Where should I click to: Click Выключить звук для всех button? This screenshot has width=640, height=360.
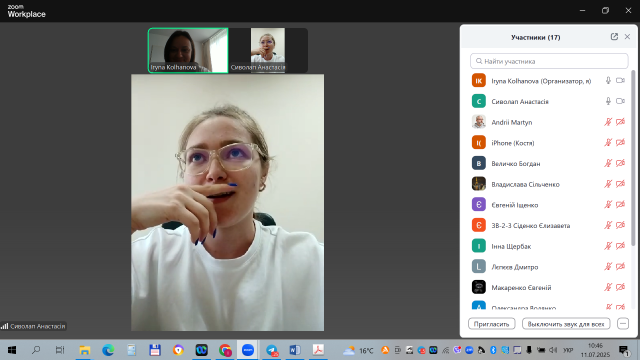566,324
